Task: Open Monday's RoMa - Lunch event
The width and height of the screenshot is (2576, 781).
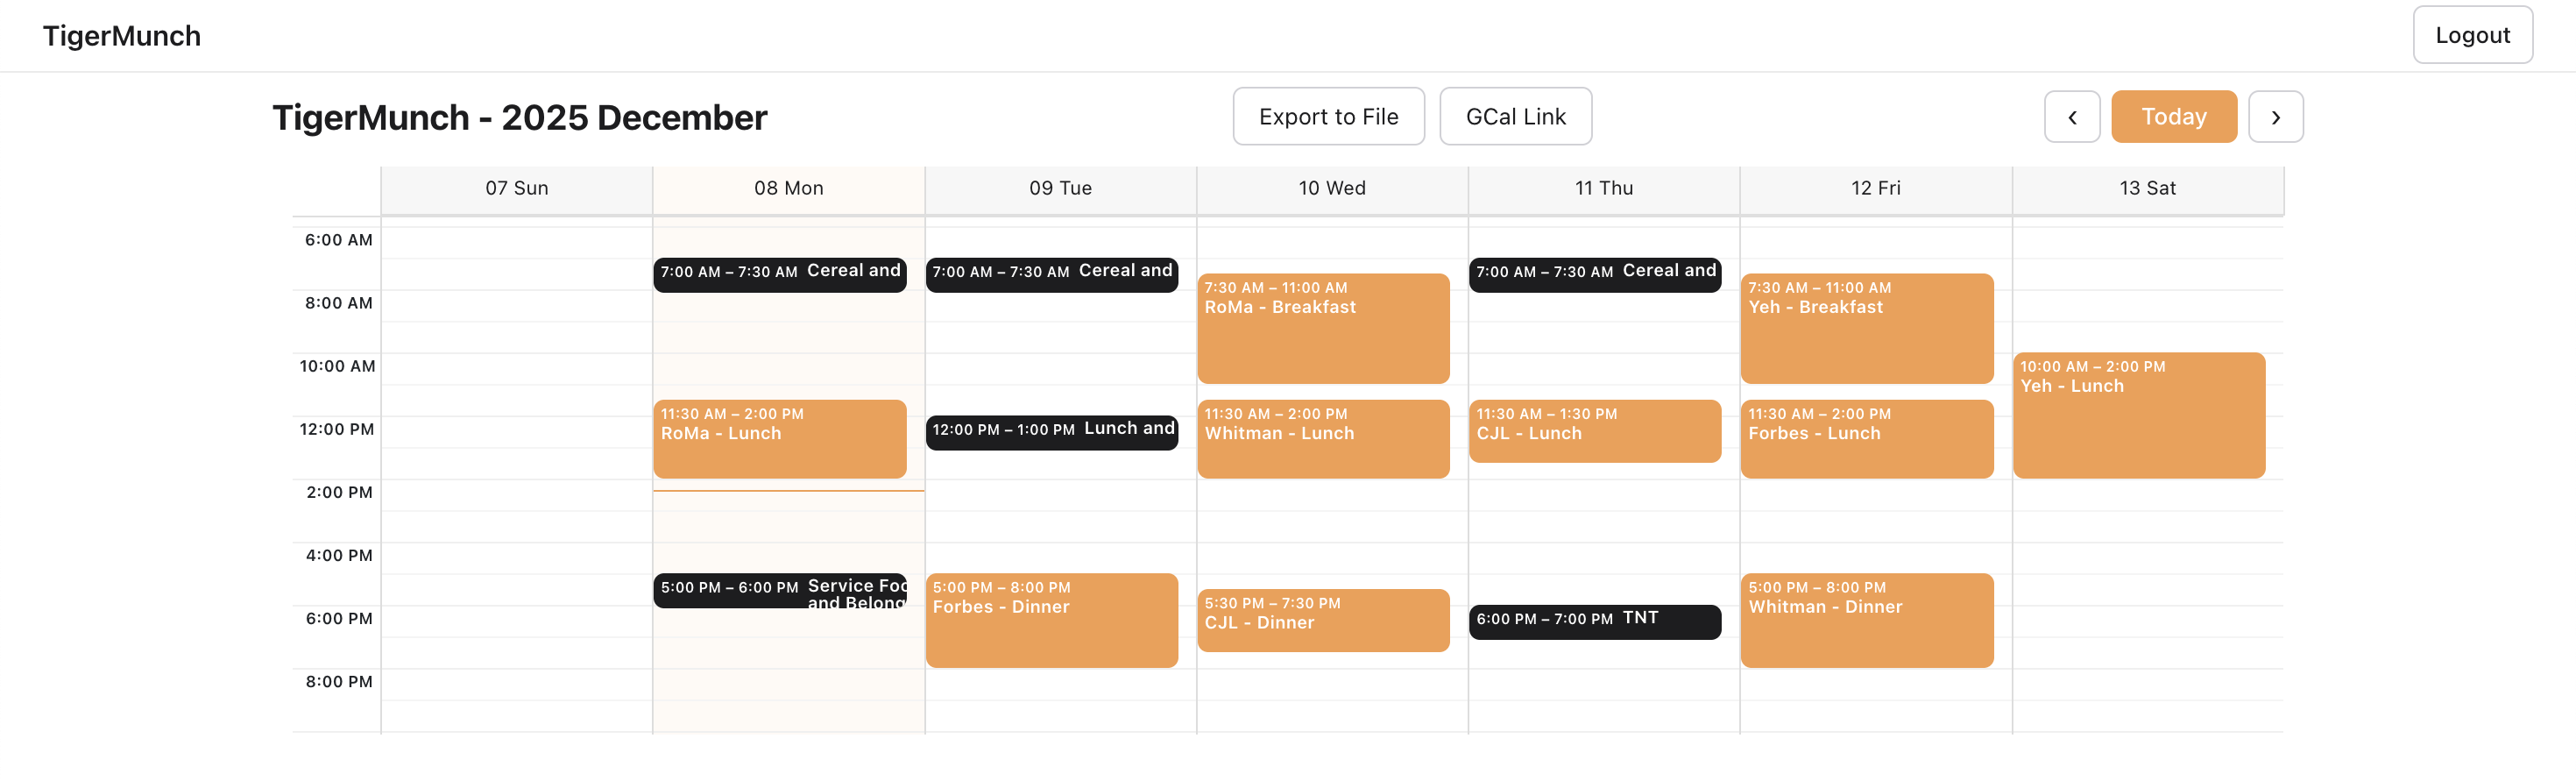Action: [x=779, y=439]
